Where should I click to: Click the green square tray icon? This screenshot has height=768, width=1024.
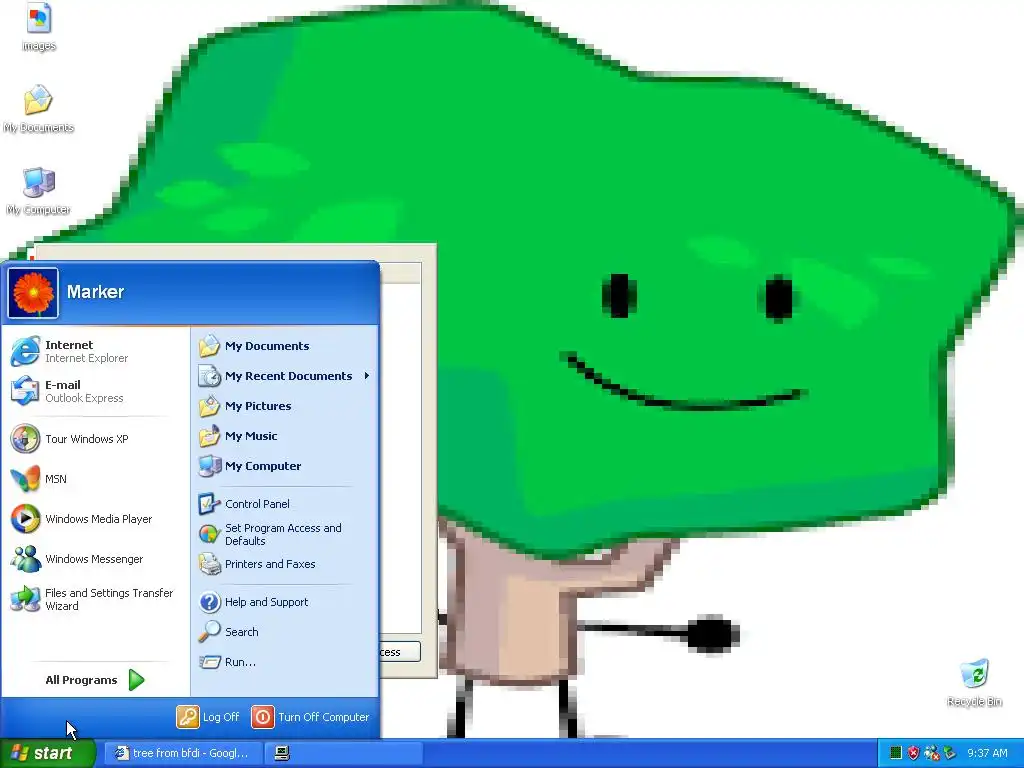coord(896,753)
